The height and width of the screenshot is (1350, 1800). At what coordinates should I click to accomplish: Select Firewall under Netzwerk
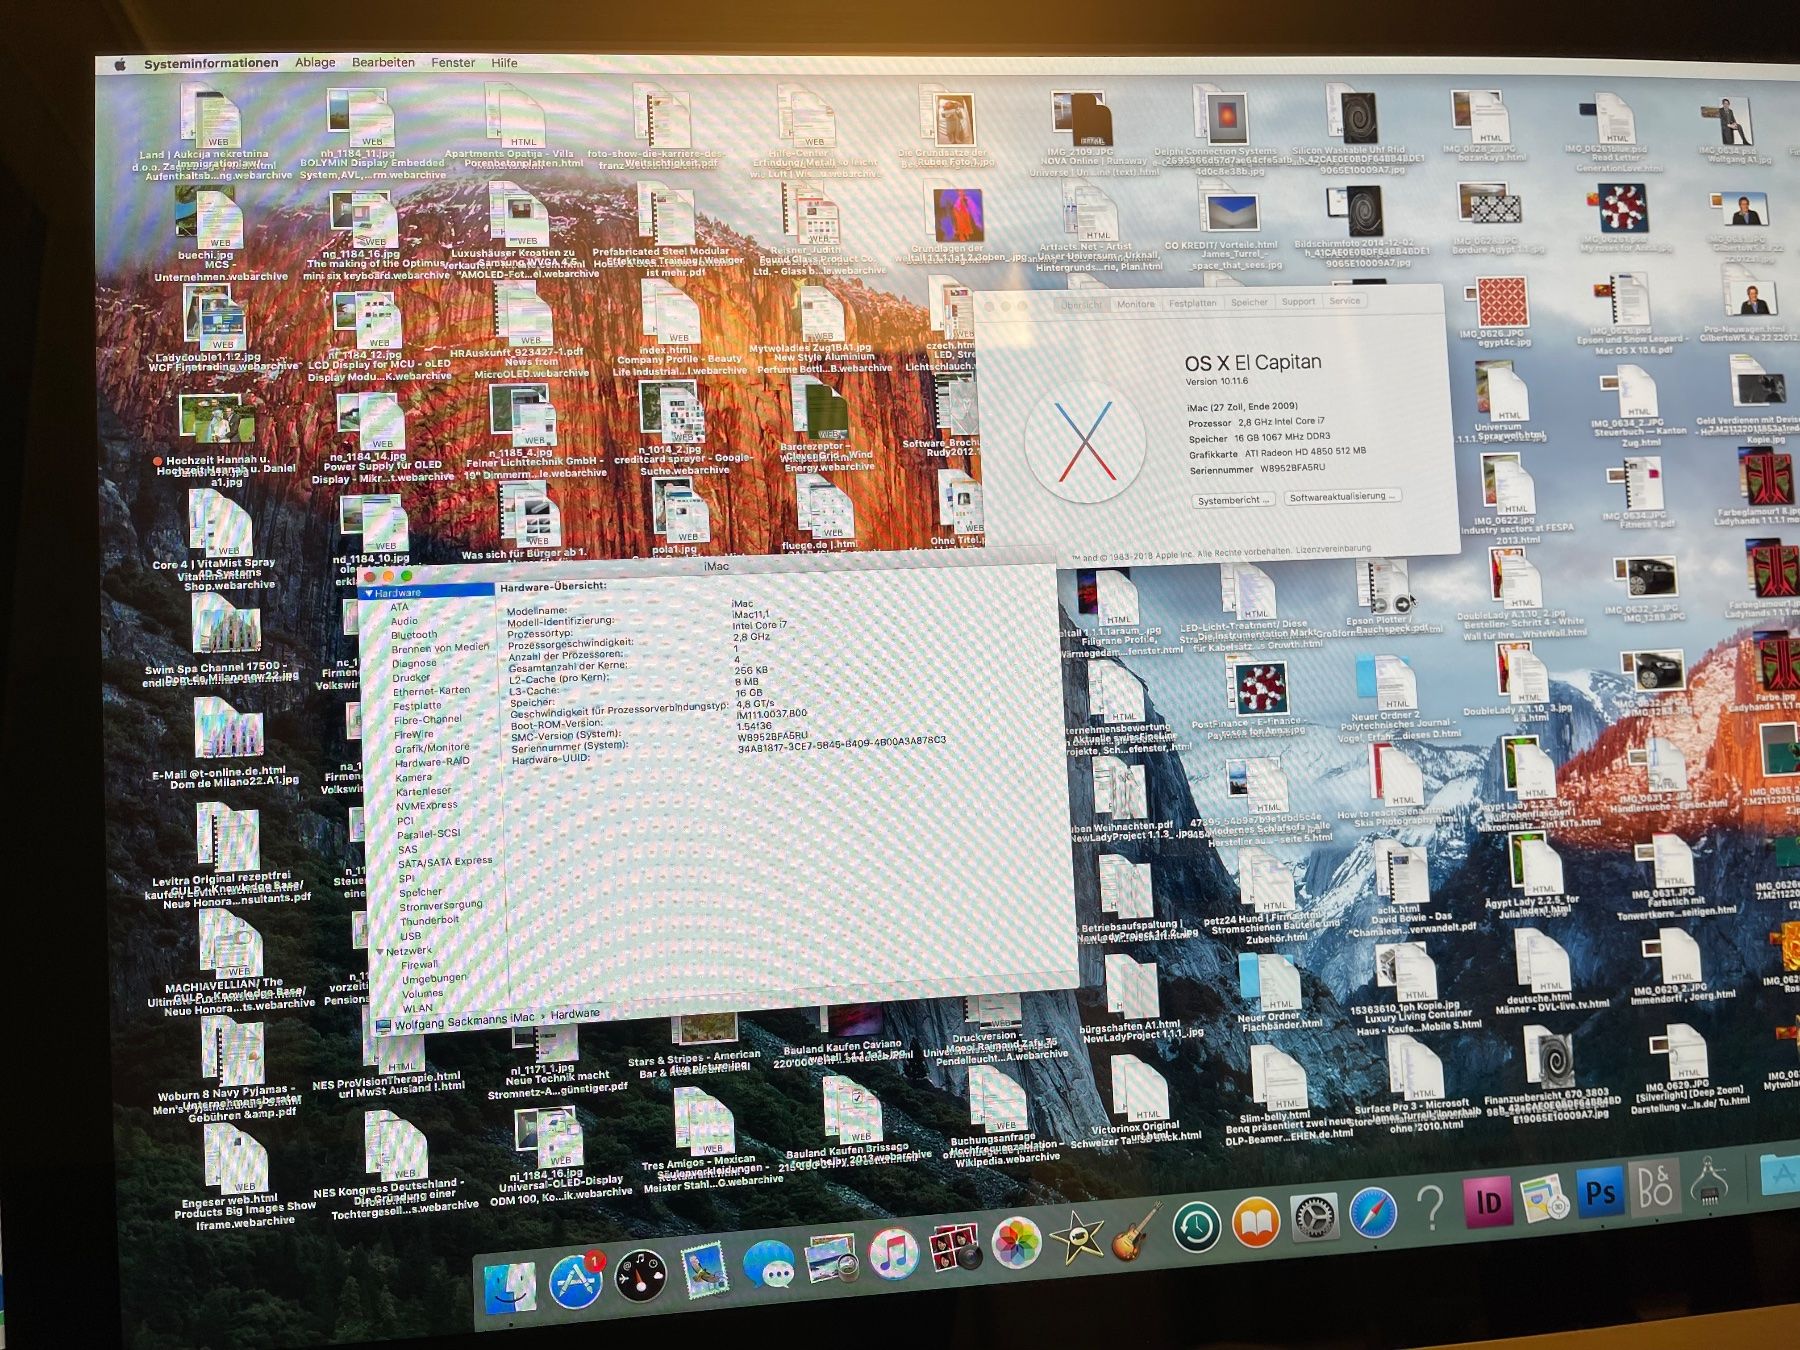(x=419, y=965)
